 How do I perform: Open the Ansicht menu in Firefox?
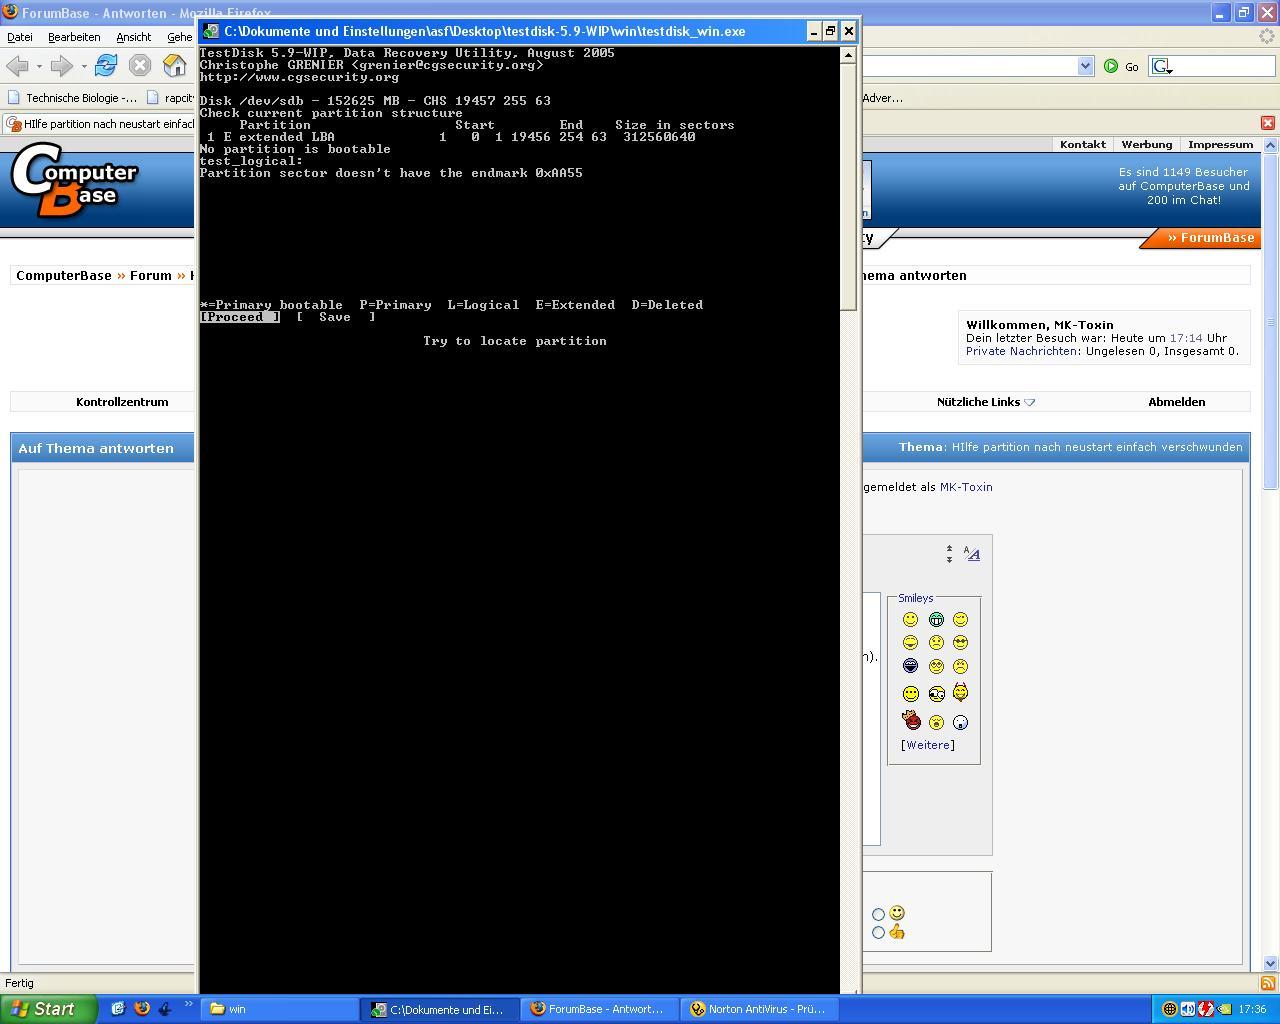(133, 37)
